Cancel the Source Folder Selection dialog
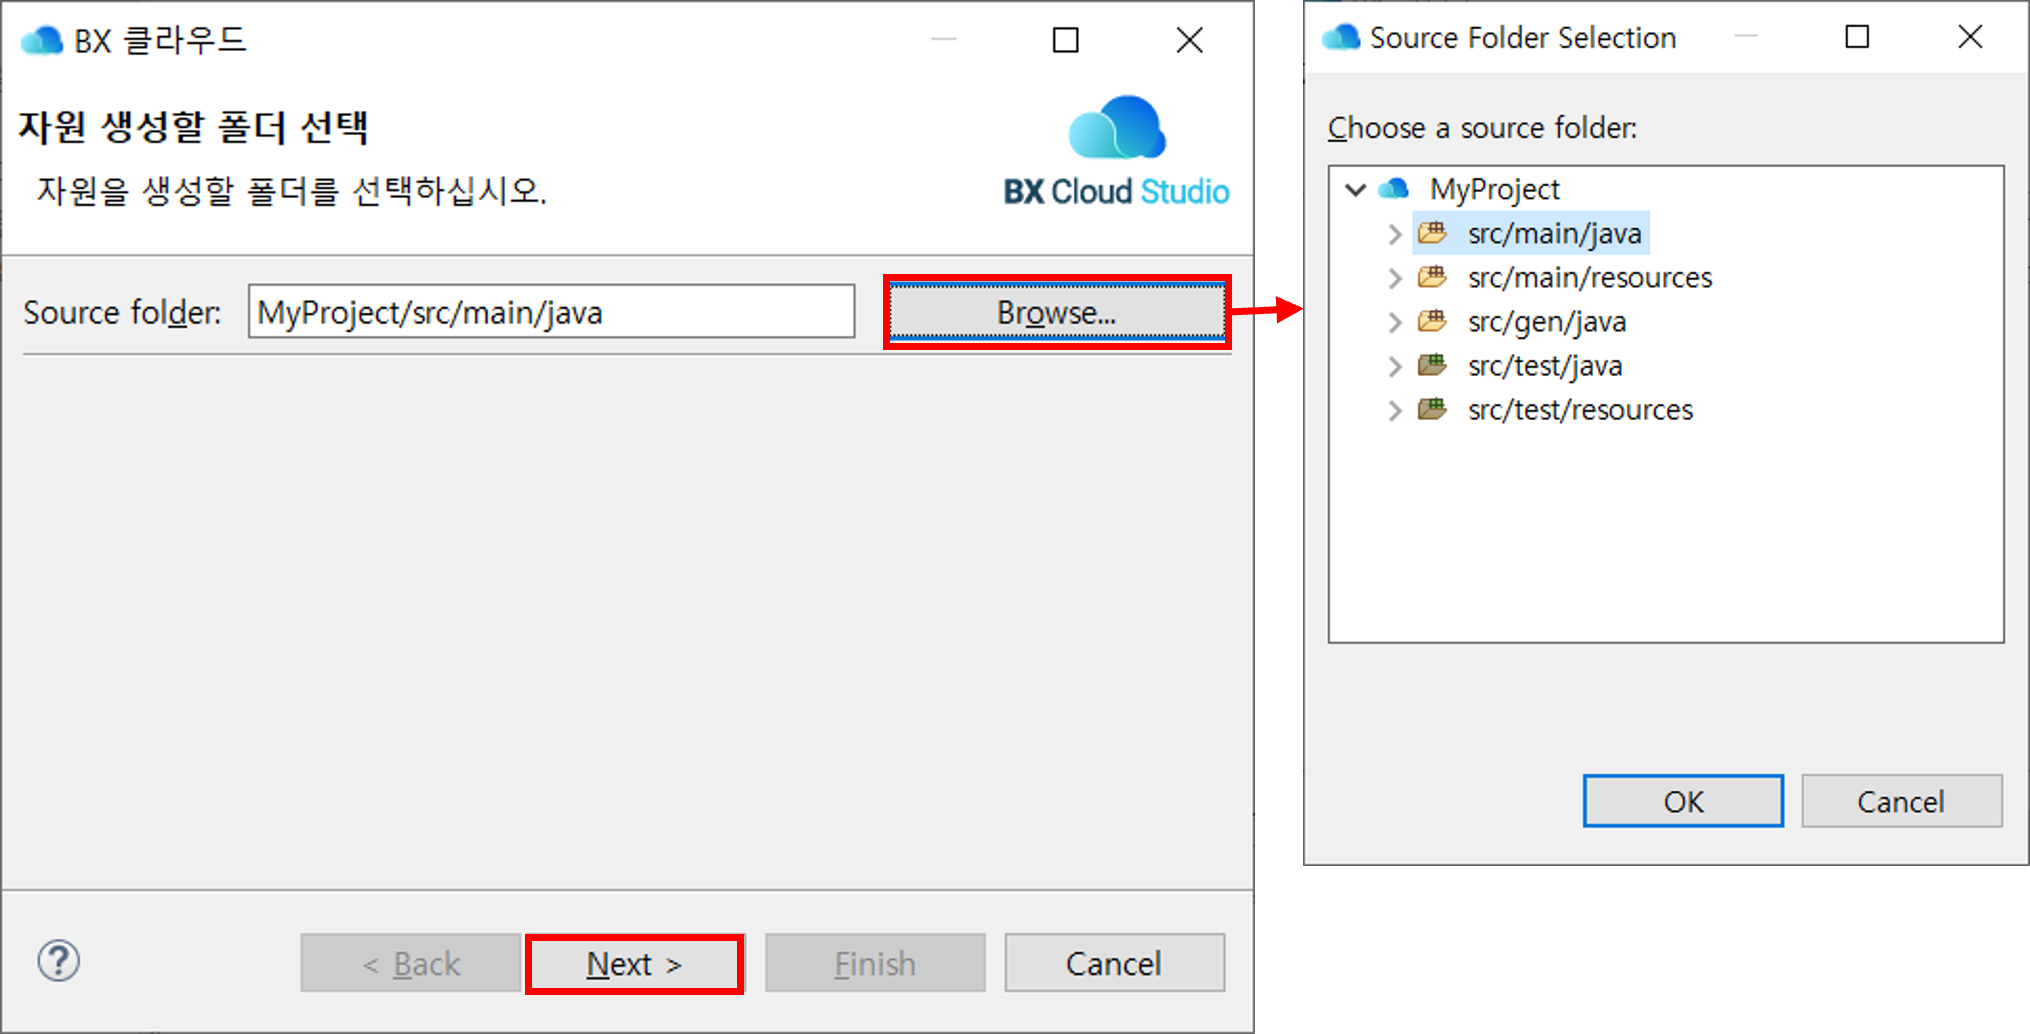 [1900, 801]
